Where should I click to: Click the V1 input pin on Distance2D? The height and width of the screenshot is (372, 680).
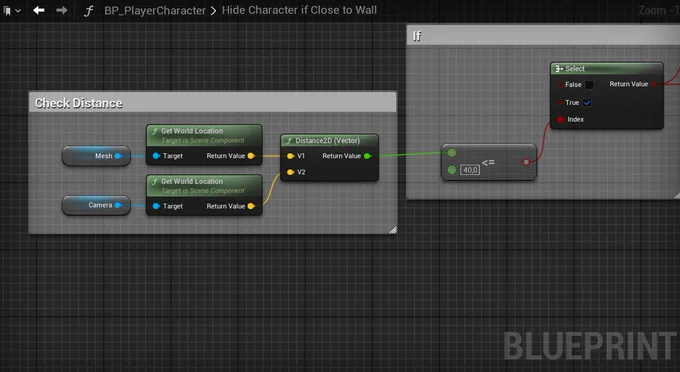click(x=291, y=156)
